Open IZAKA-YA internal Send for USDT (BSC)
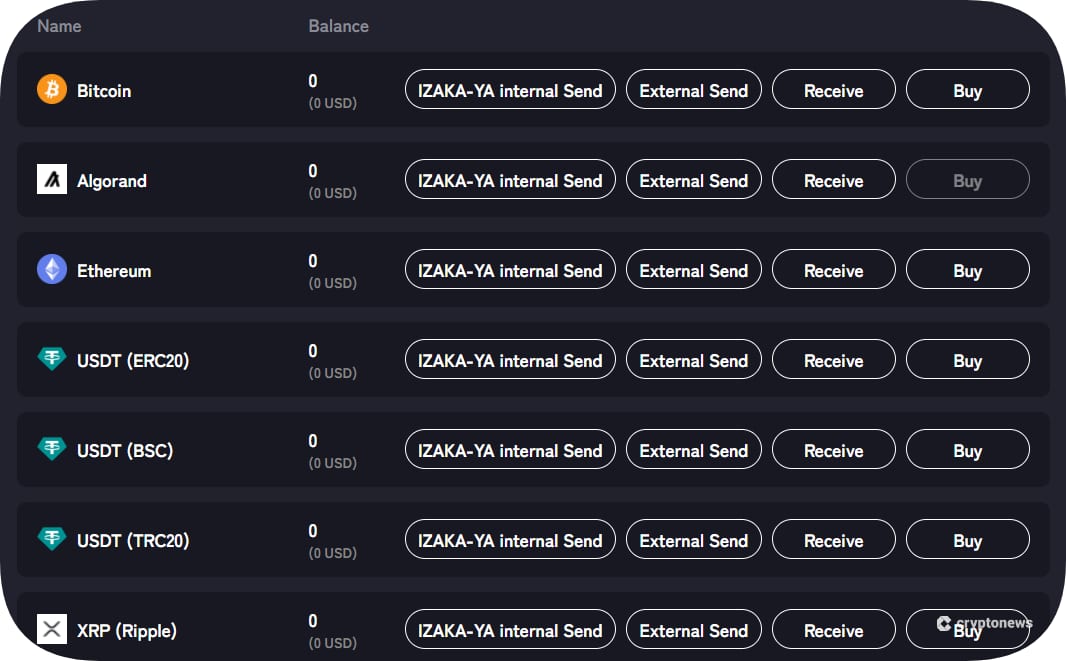1066x661 pixels. click(x=510, y=449)
